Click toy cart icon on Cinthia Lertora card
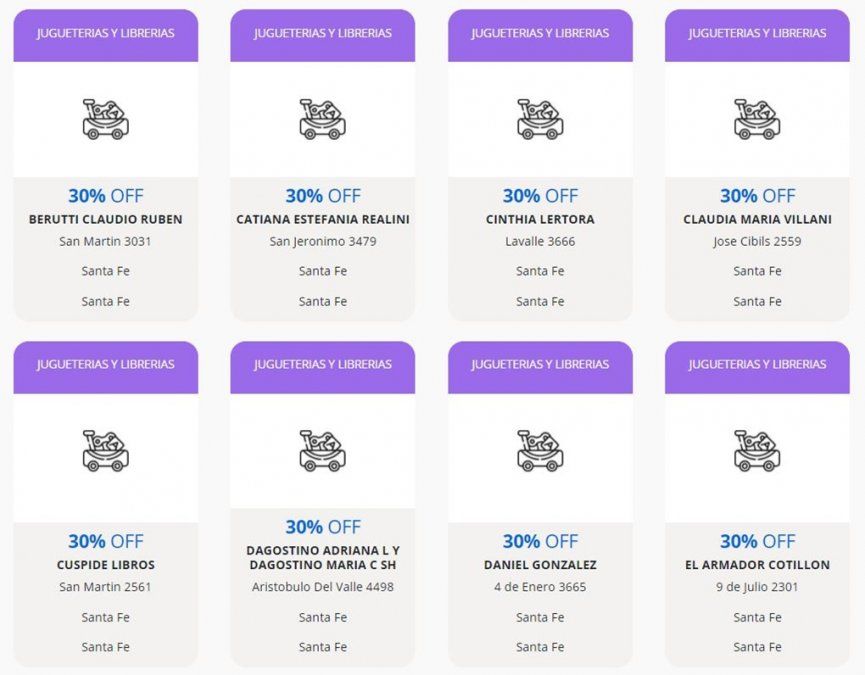Image resolution: width=865 pixels, height=675 pixels. 540,119
